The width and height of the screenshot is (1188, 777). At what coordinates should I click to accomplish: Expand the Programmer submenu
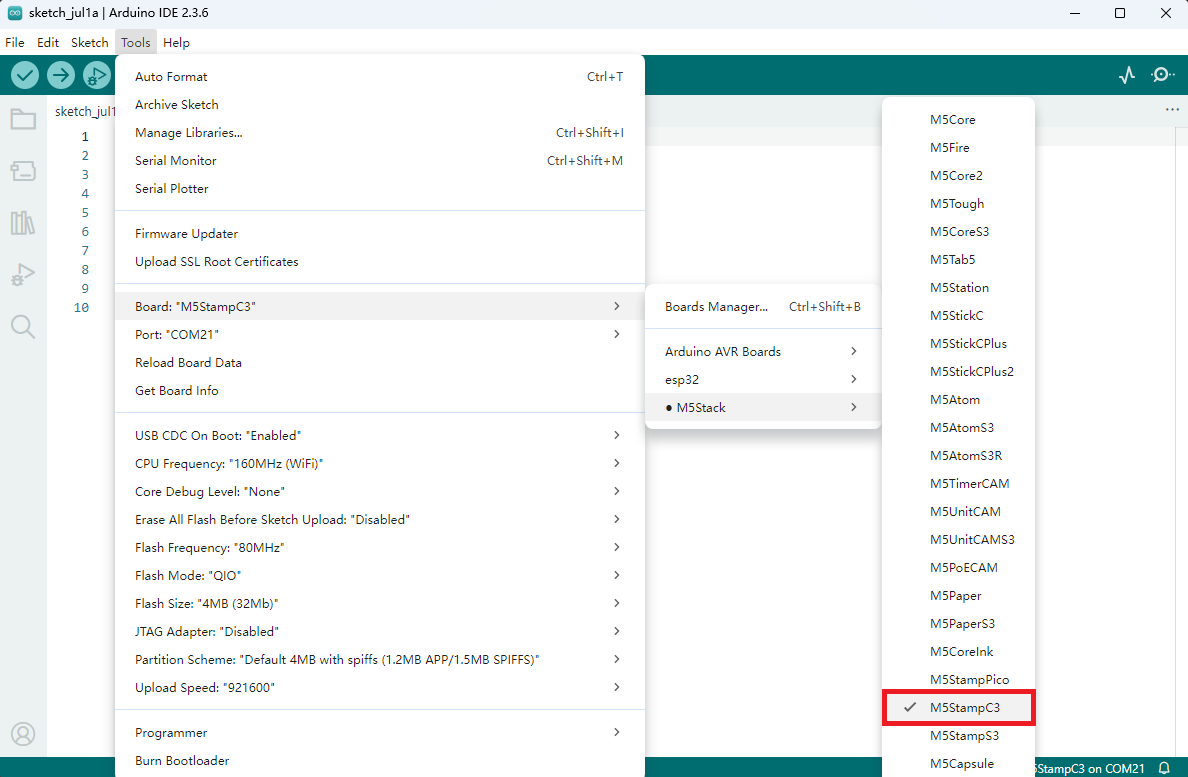pos(380,732)
